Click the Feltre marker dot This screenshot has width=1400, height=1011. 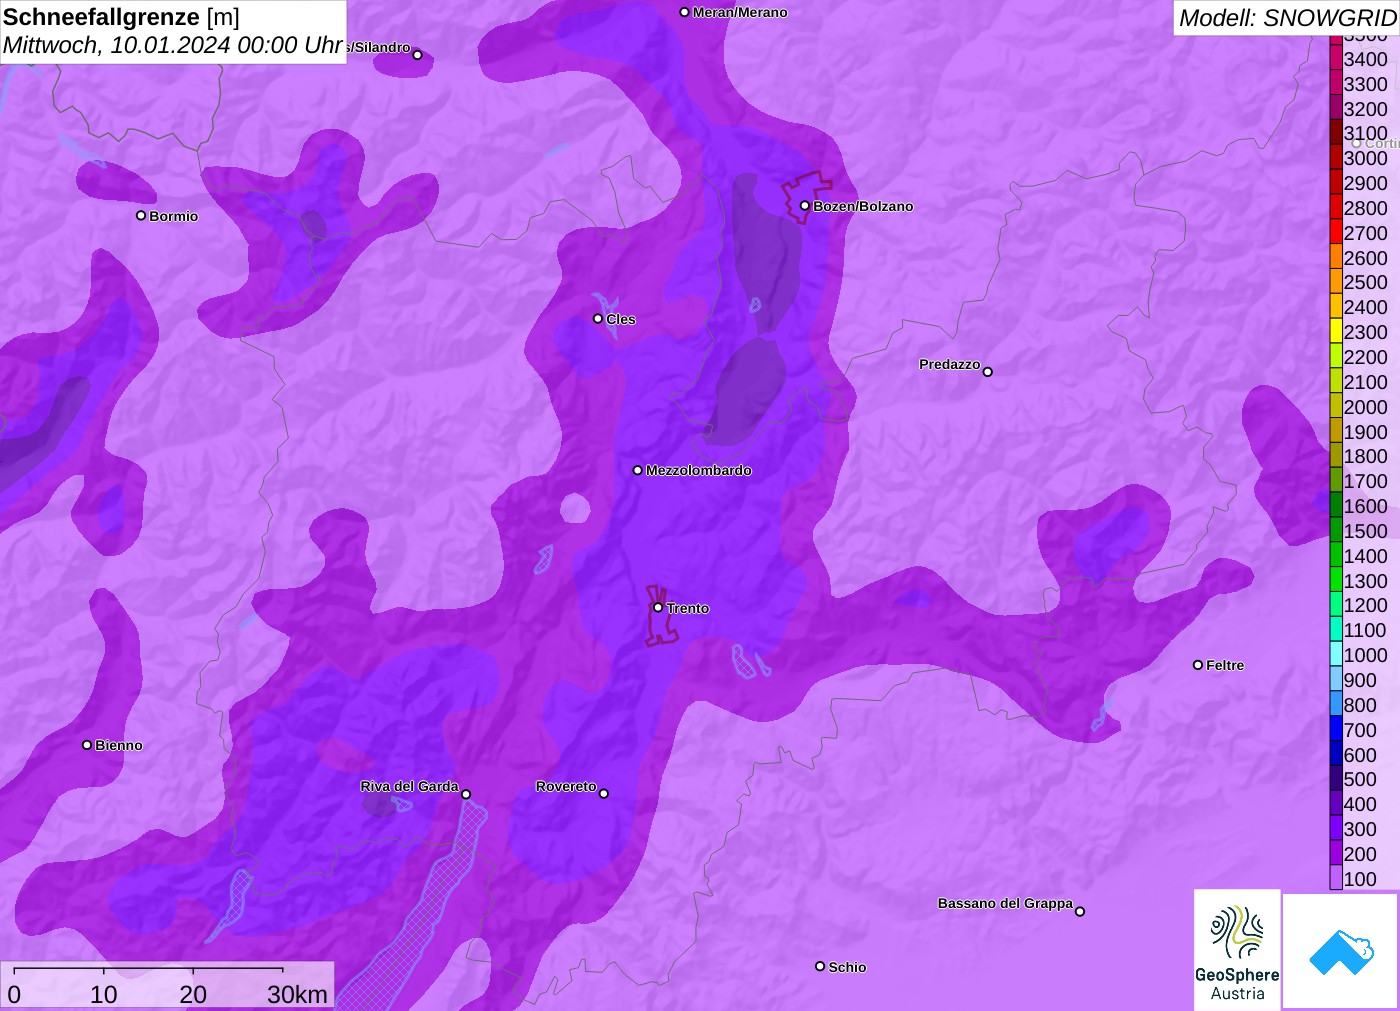(x=1198, y=664)
